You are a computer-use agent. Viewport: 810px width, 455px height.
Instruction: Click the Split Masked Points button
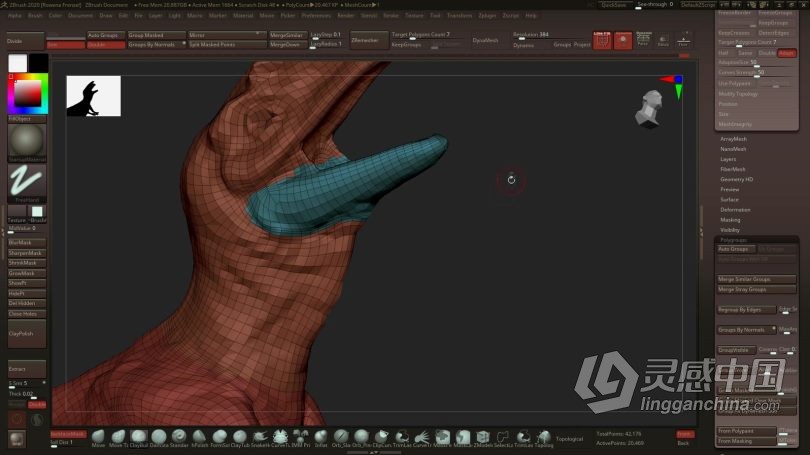coord(226,44)
